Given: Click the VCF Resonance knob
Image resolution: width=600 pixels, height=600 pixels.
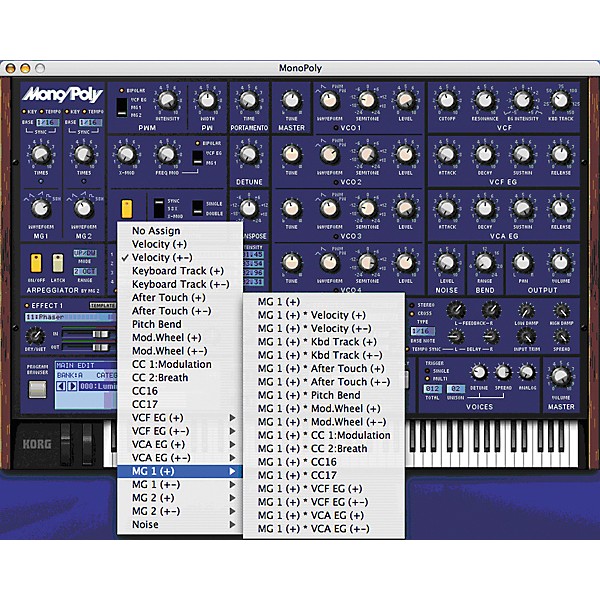Looking at the screenshot, I should [484, 101].
